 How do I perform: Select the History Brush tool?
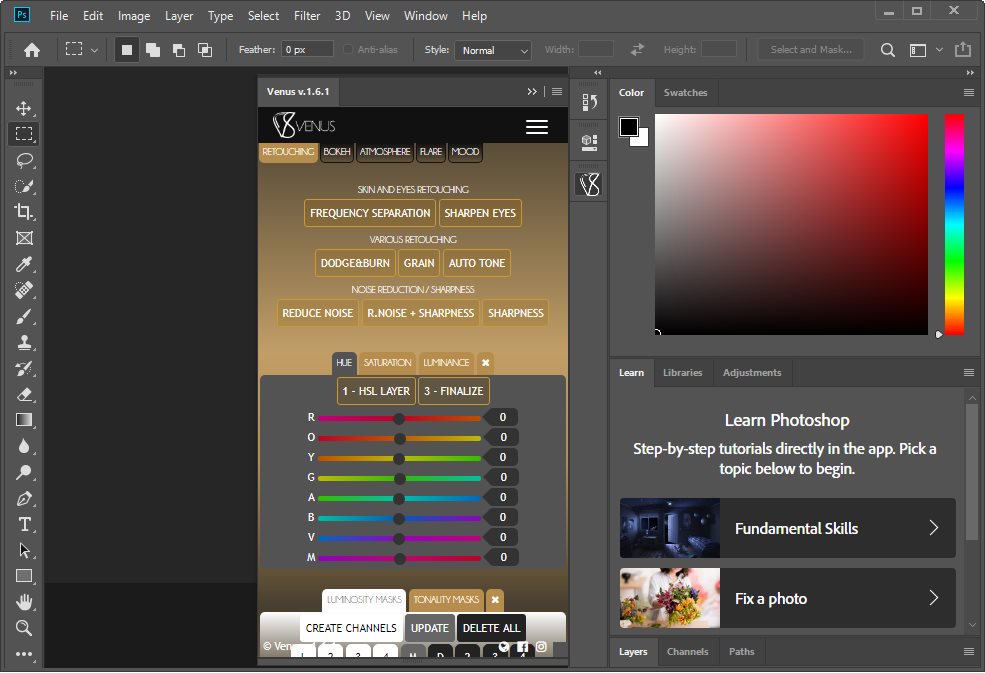[24, 368]
